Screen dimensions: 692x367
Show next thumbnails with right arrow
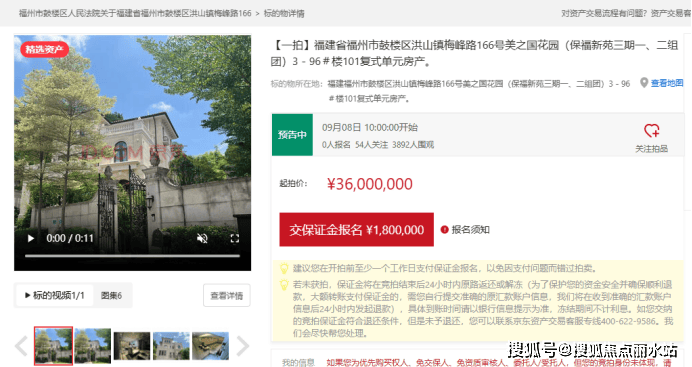click(x=243, y=346)
